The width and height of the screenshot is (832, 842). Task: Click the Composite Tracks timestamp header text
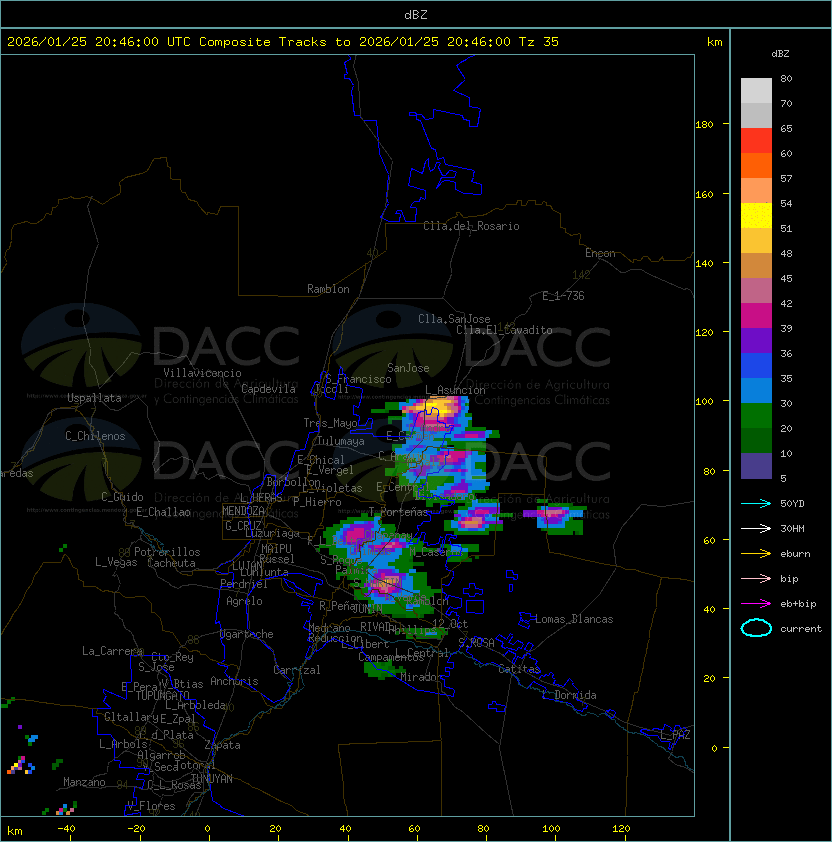click(283, 41)
